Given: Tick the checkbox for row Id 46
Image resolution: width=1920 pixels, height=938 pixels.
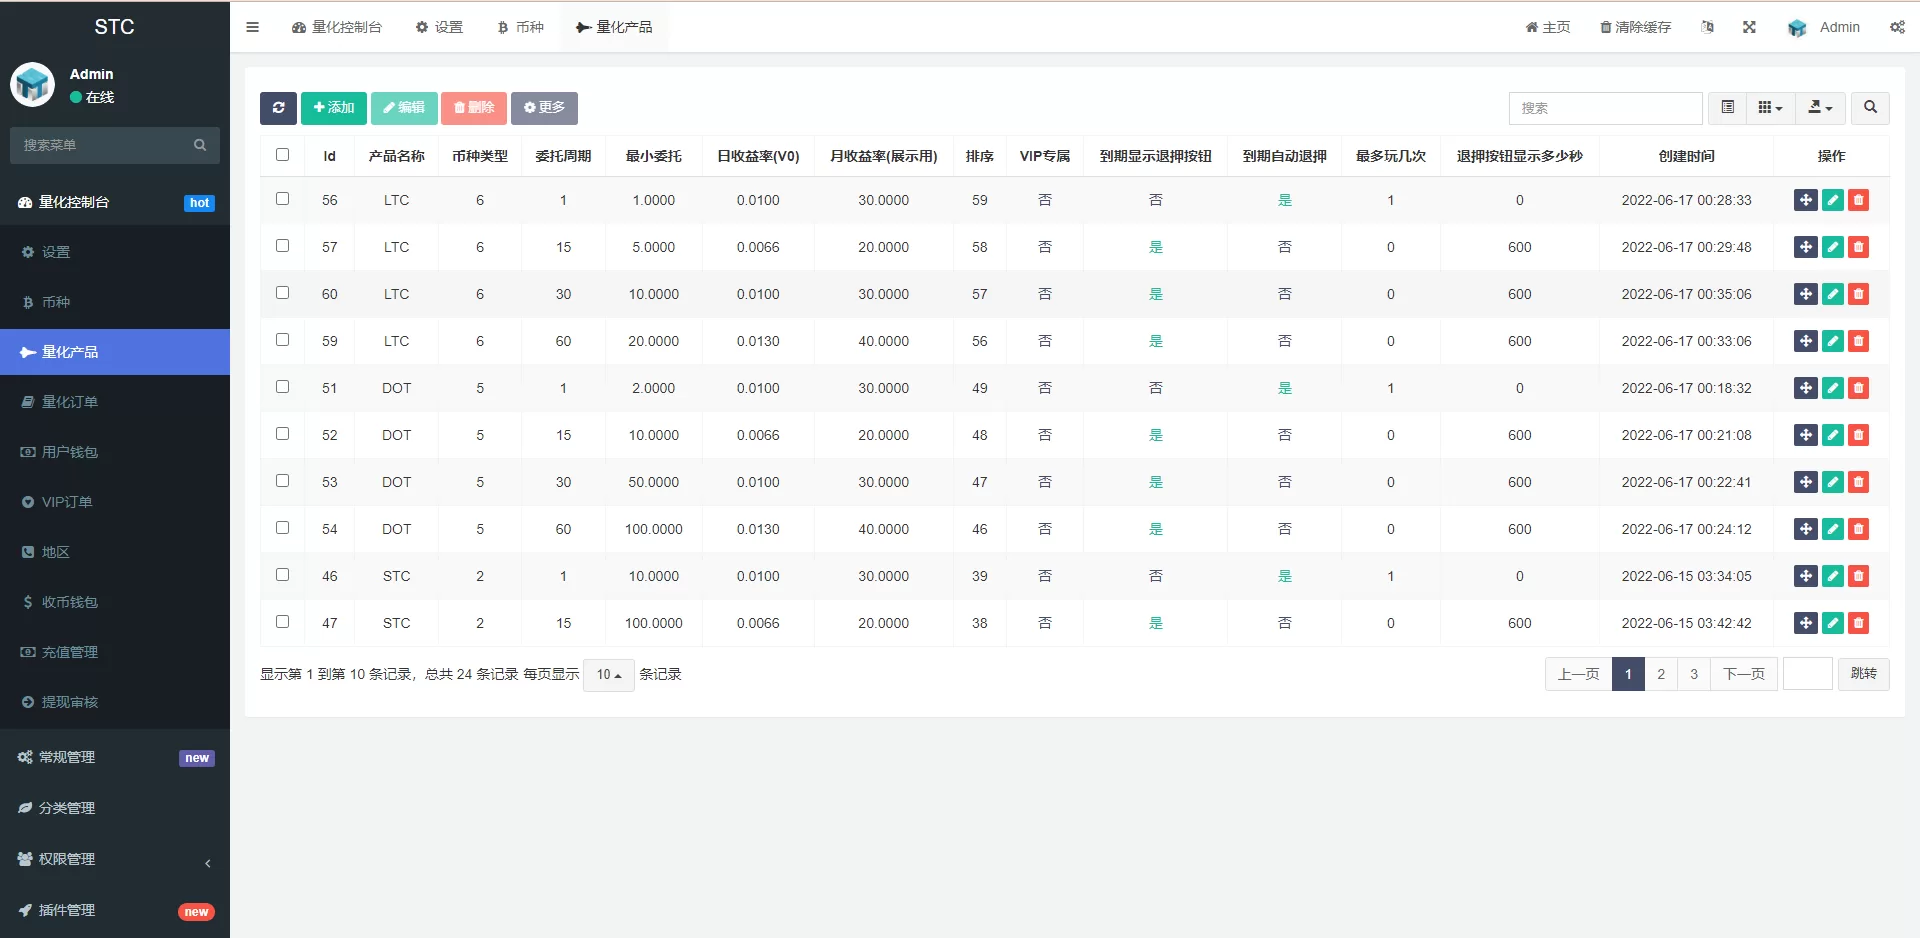Looking at the screenshot, I should [x=282, y=575].
